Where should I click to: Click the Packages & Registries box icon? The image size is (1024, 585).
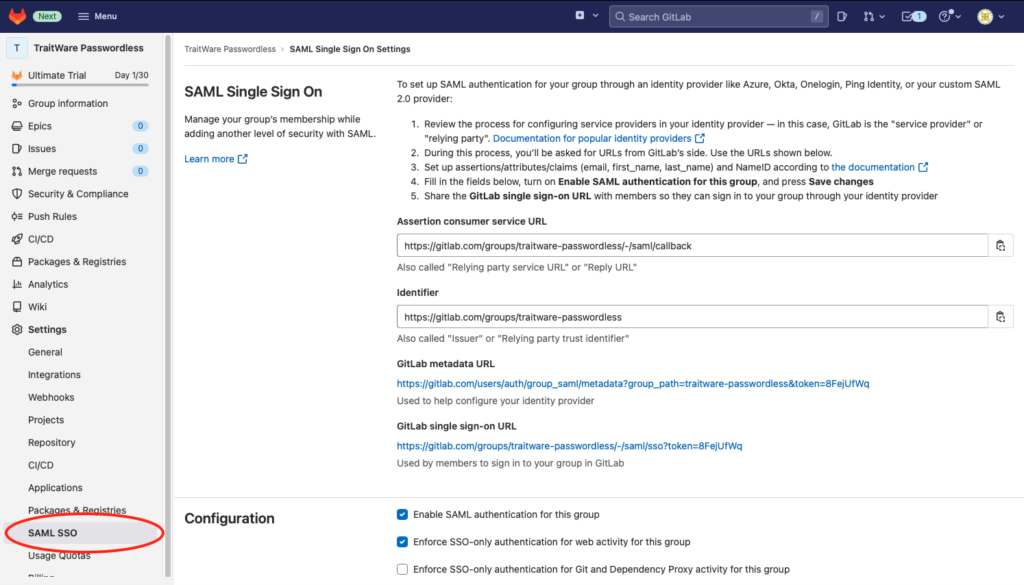point(17,262)
